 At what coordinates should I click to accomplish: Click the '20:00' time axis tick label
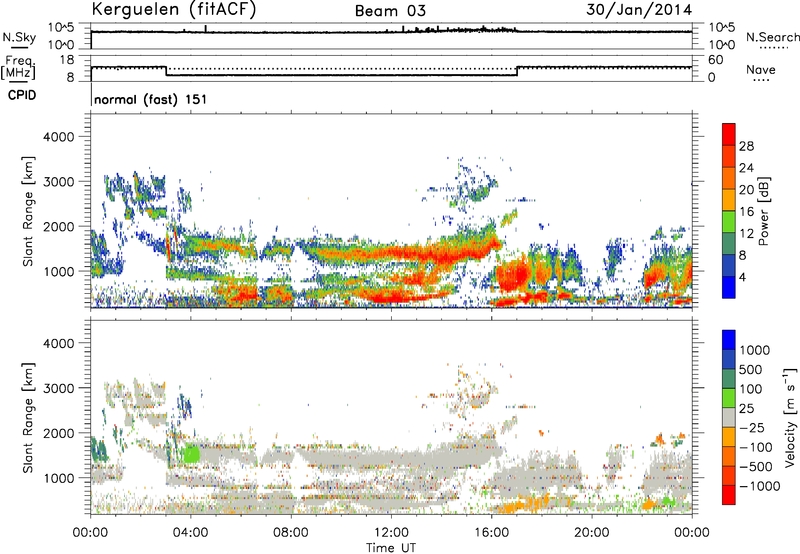click(x=592, y=533)
